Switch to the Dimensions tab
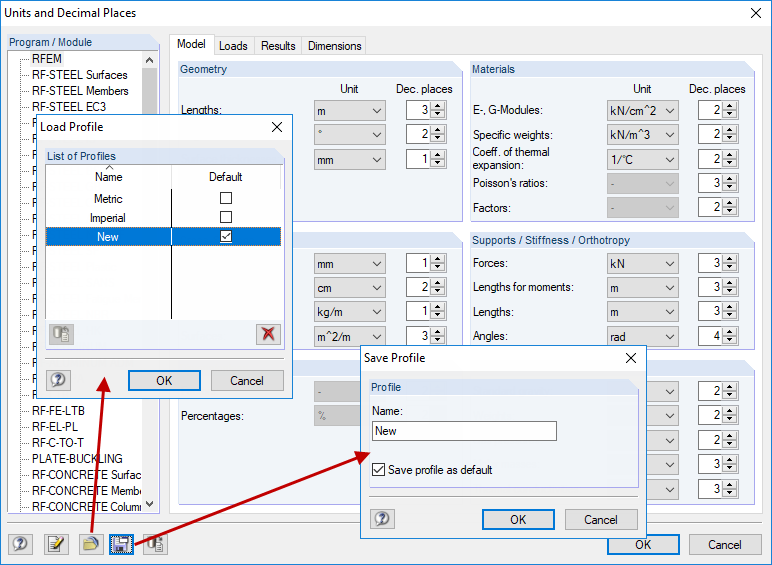The height and width of the screenshot is (565, 772). (x=334, y=46)
